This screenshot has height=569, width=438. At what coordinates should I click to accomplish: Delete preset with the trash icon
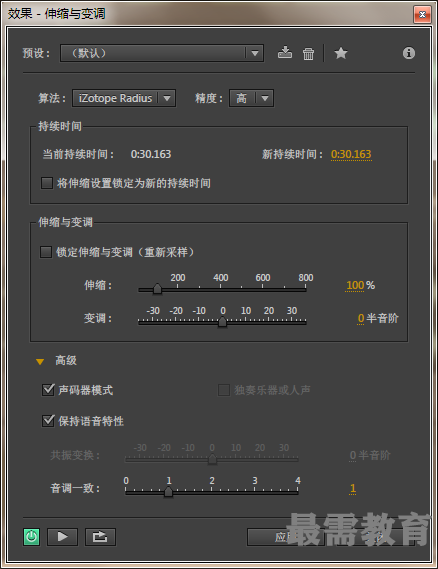tap(308, 53)
